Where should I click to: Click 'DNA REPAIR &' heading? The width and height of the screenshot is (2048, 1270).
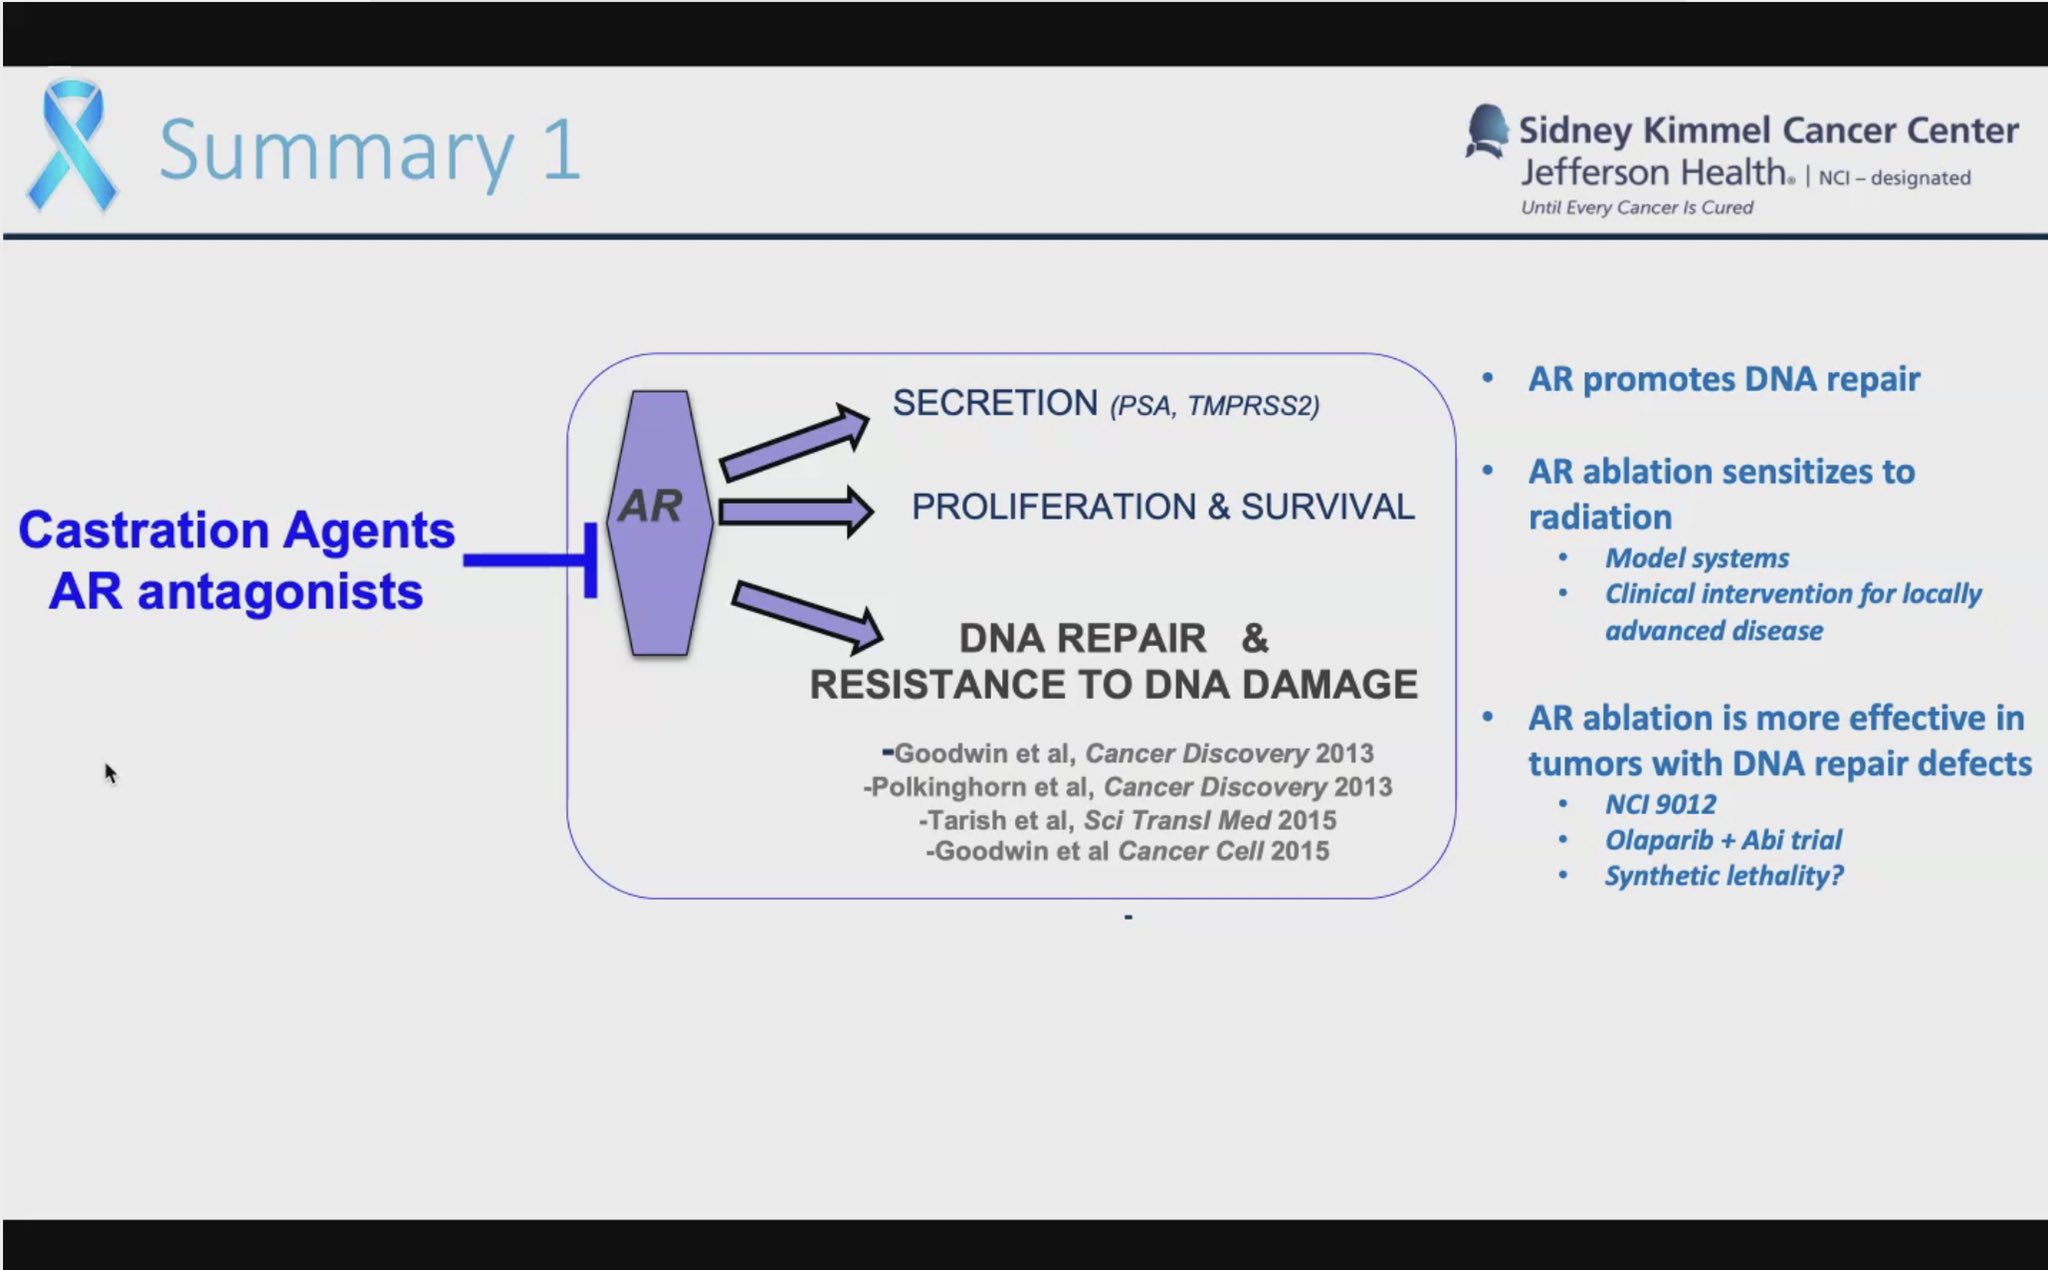click(1114, 638)
